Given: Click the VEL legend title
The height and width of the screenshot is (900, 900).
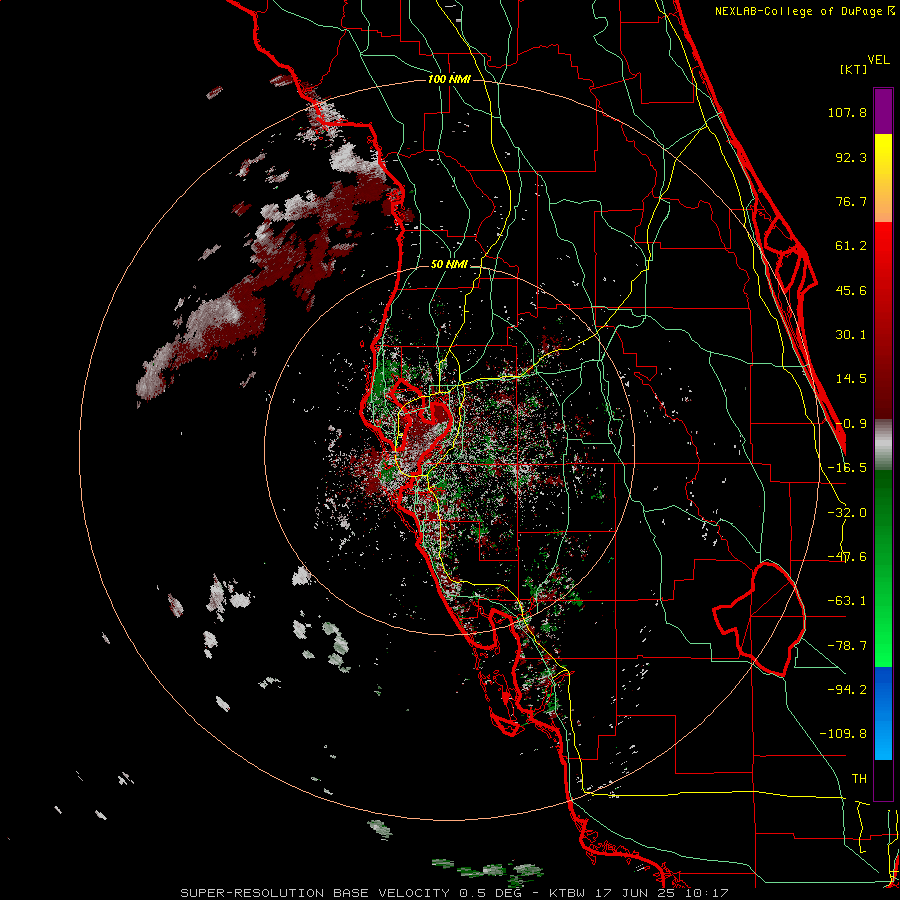Looking at the screenshot, I should pos(878,60).
